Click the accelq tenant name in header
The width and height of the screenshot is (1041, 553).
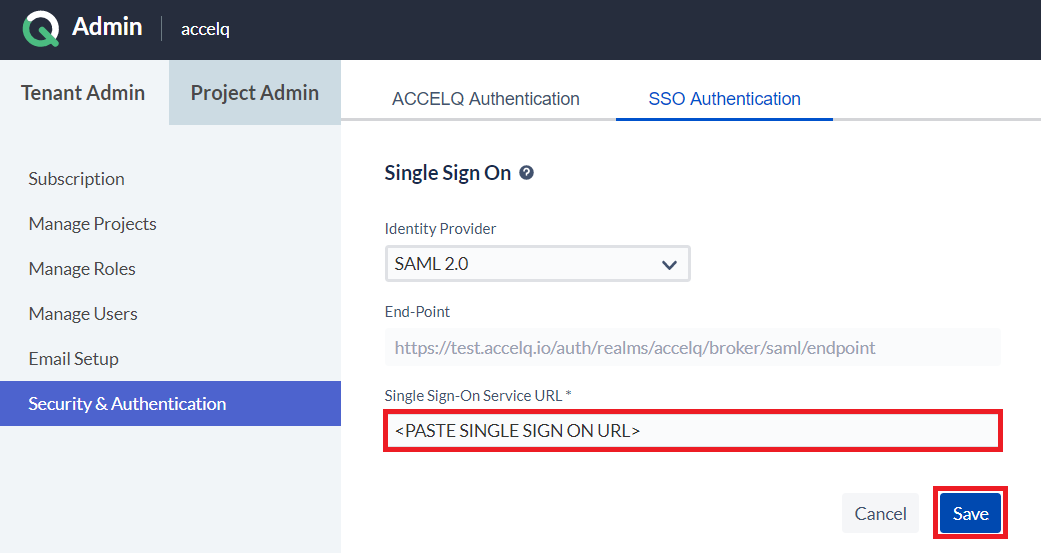point(205,29)
